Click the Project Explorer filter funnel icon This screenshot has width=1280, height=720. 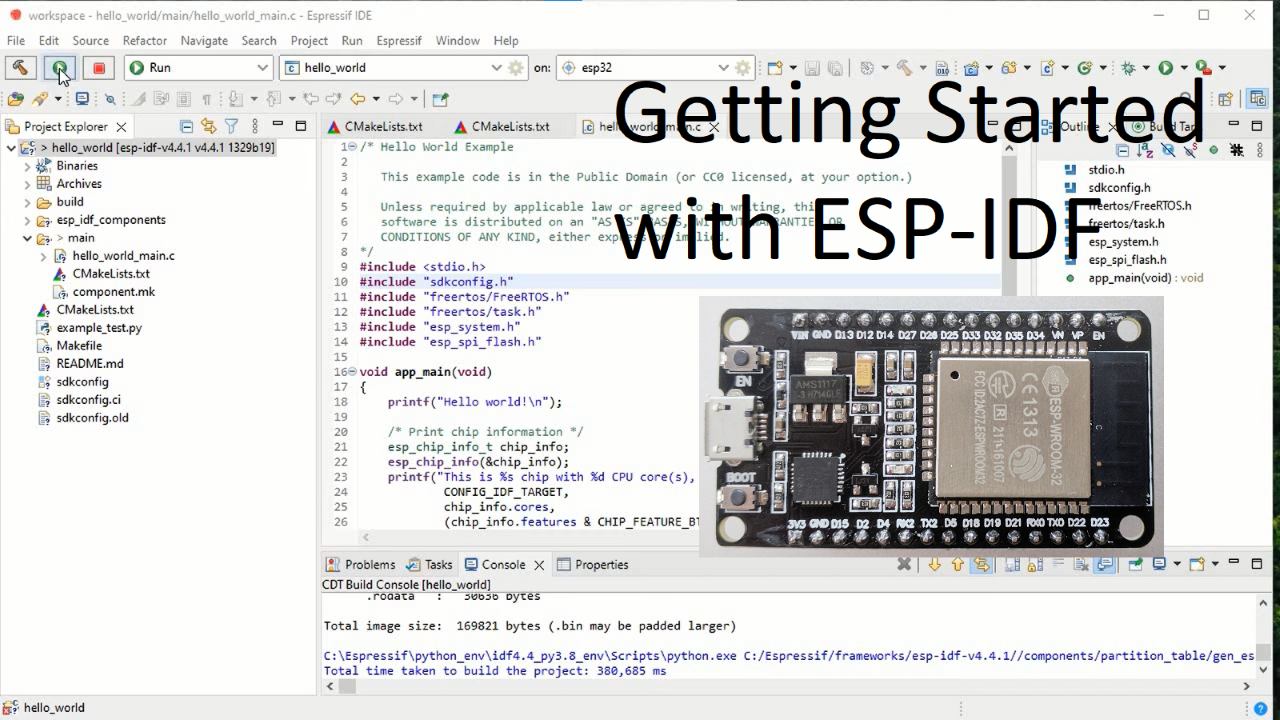coord(231,127)
